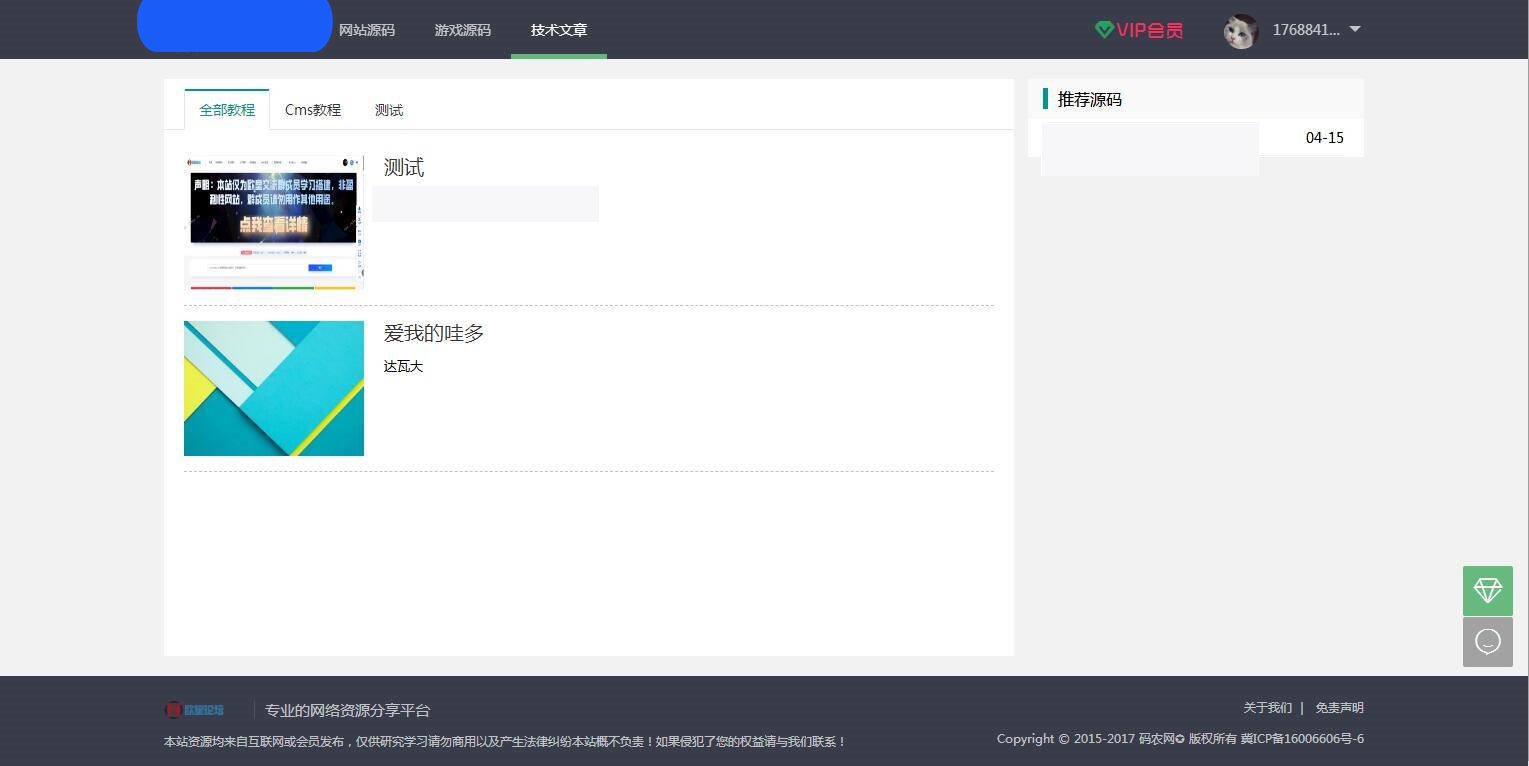
Task: Click the green gem icon beside VIP会员
Action: coord(1104,30)
